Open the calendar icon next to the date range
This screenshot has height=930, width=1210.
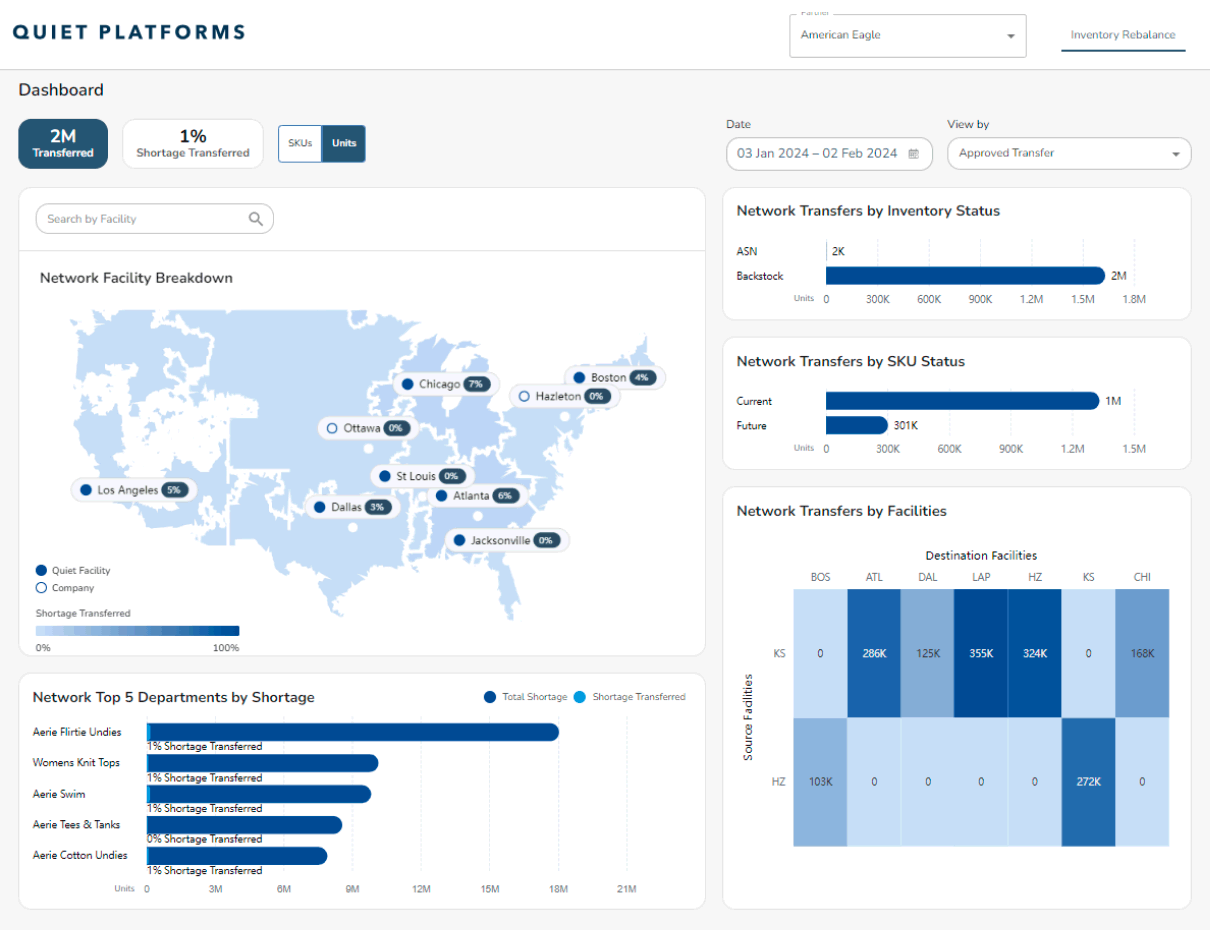click(913, 154)
